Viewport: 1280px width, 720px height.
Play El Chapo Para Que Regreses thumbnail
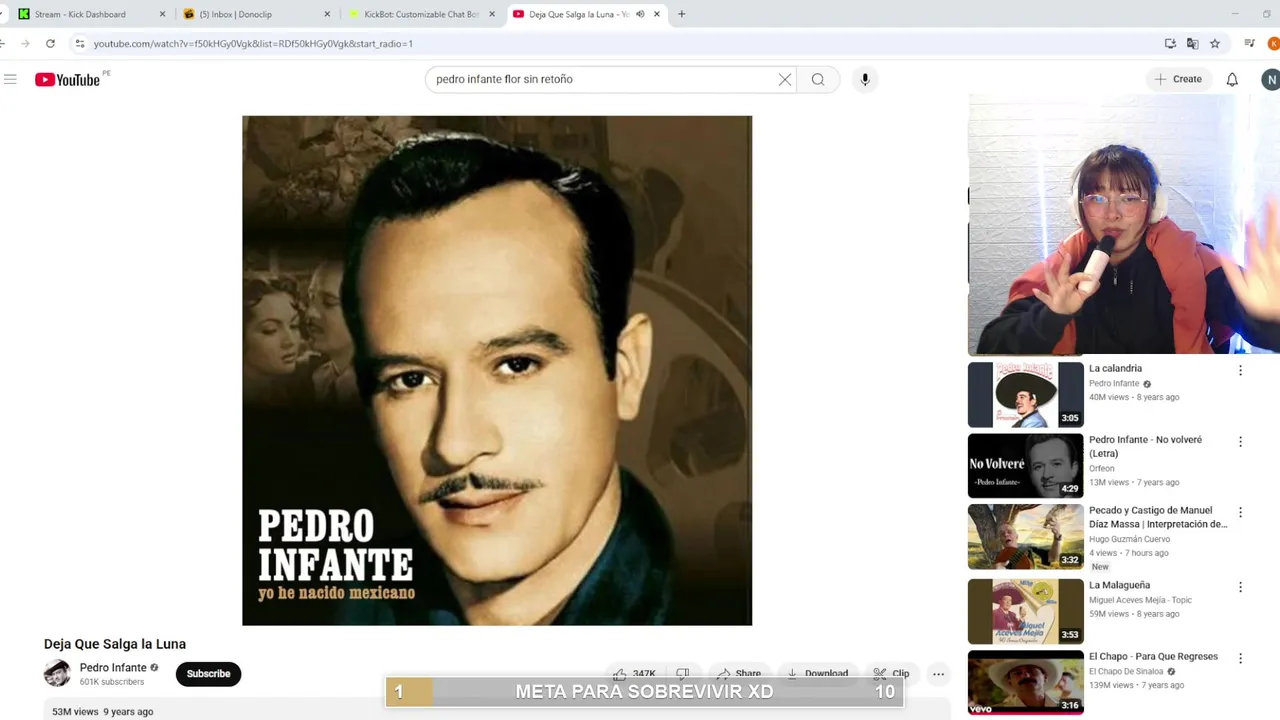pos(1026,682)
